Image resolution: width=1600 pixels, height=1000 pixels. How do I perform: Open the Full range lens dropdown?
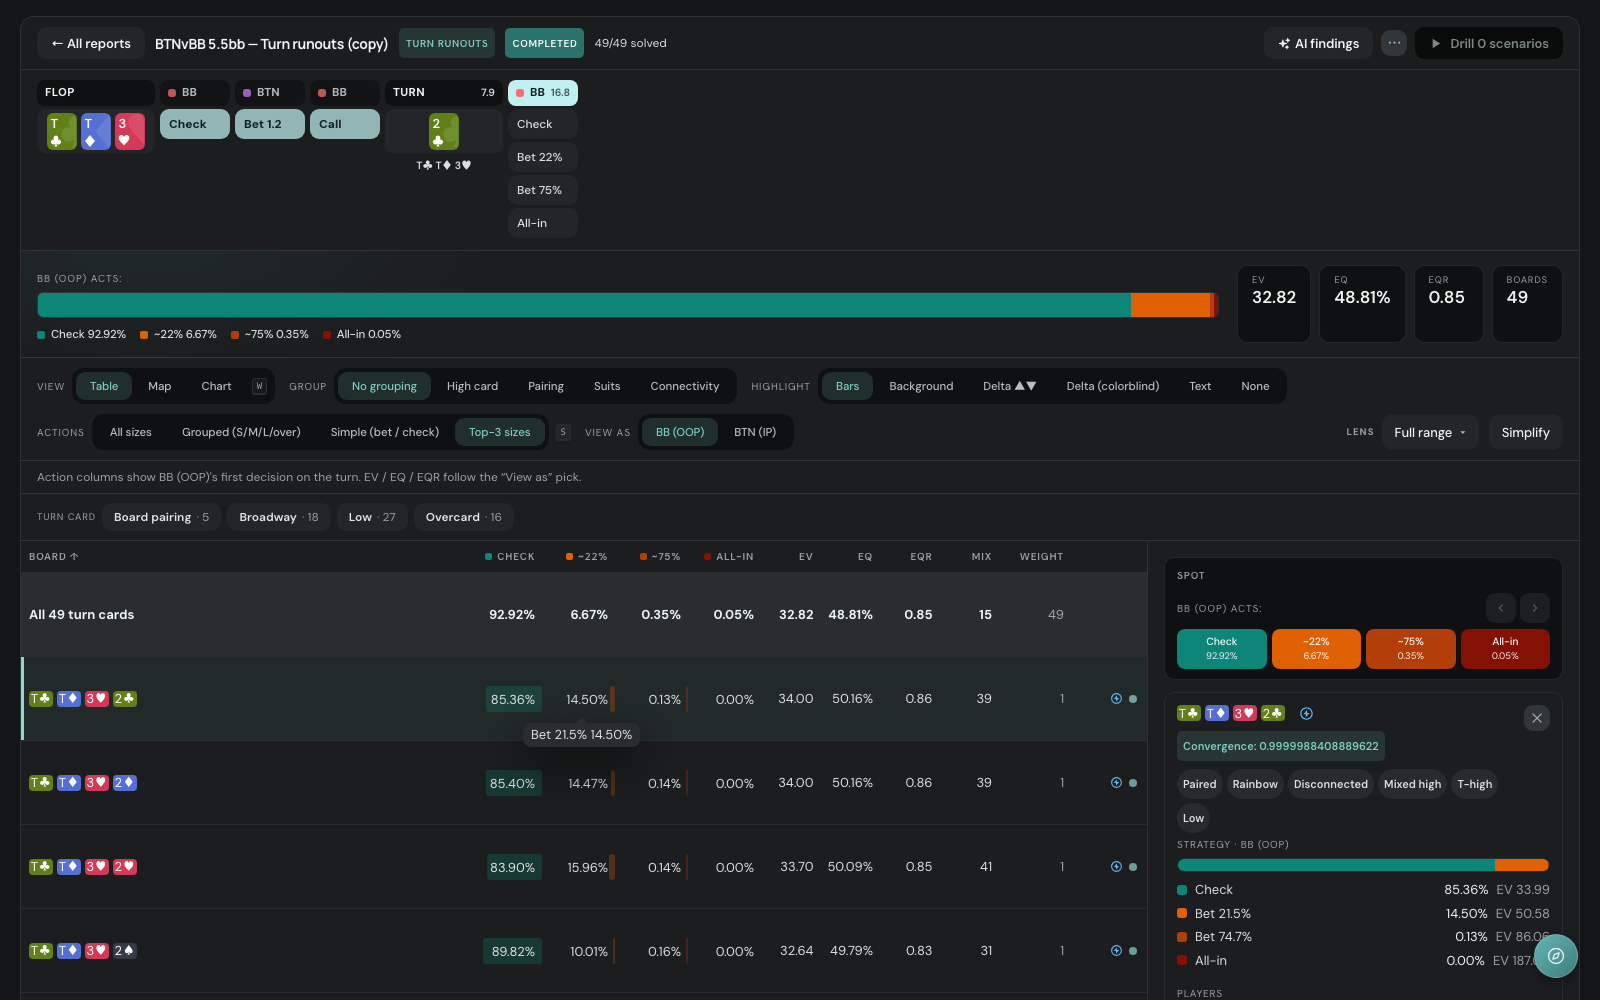[x=1430, y=432]
